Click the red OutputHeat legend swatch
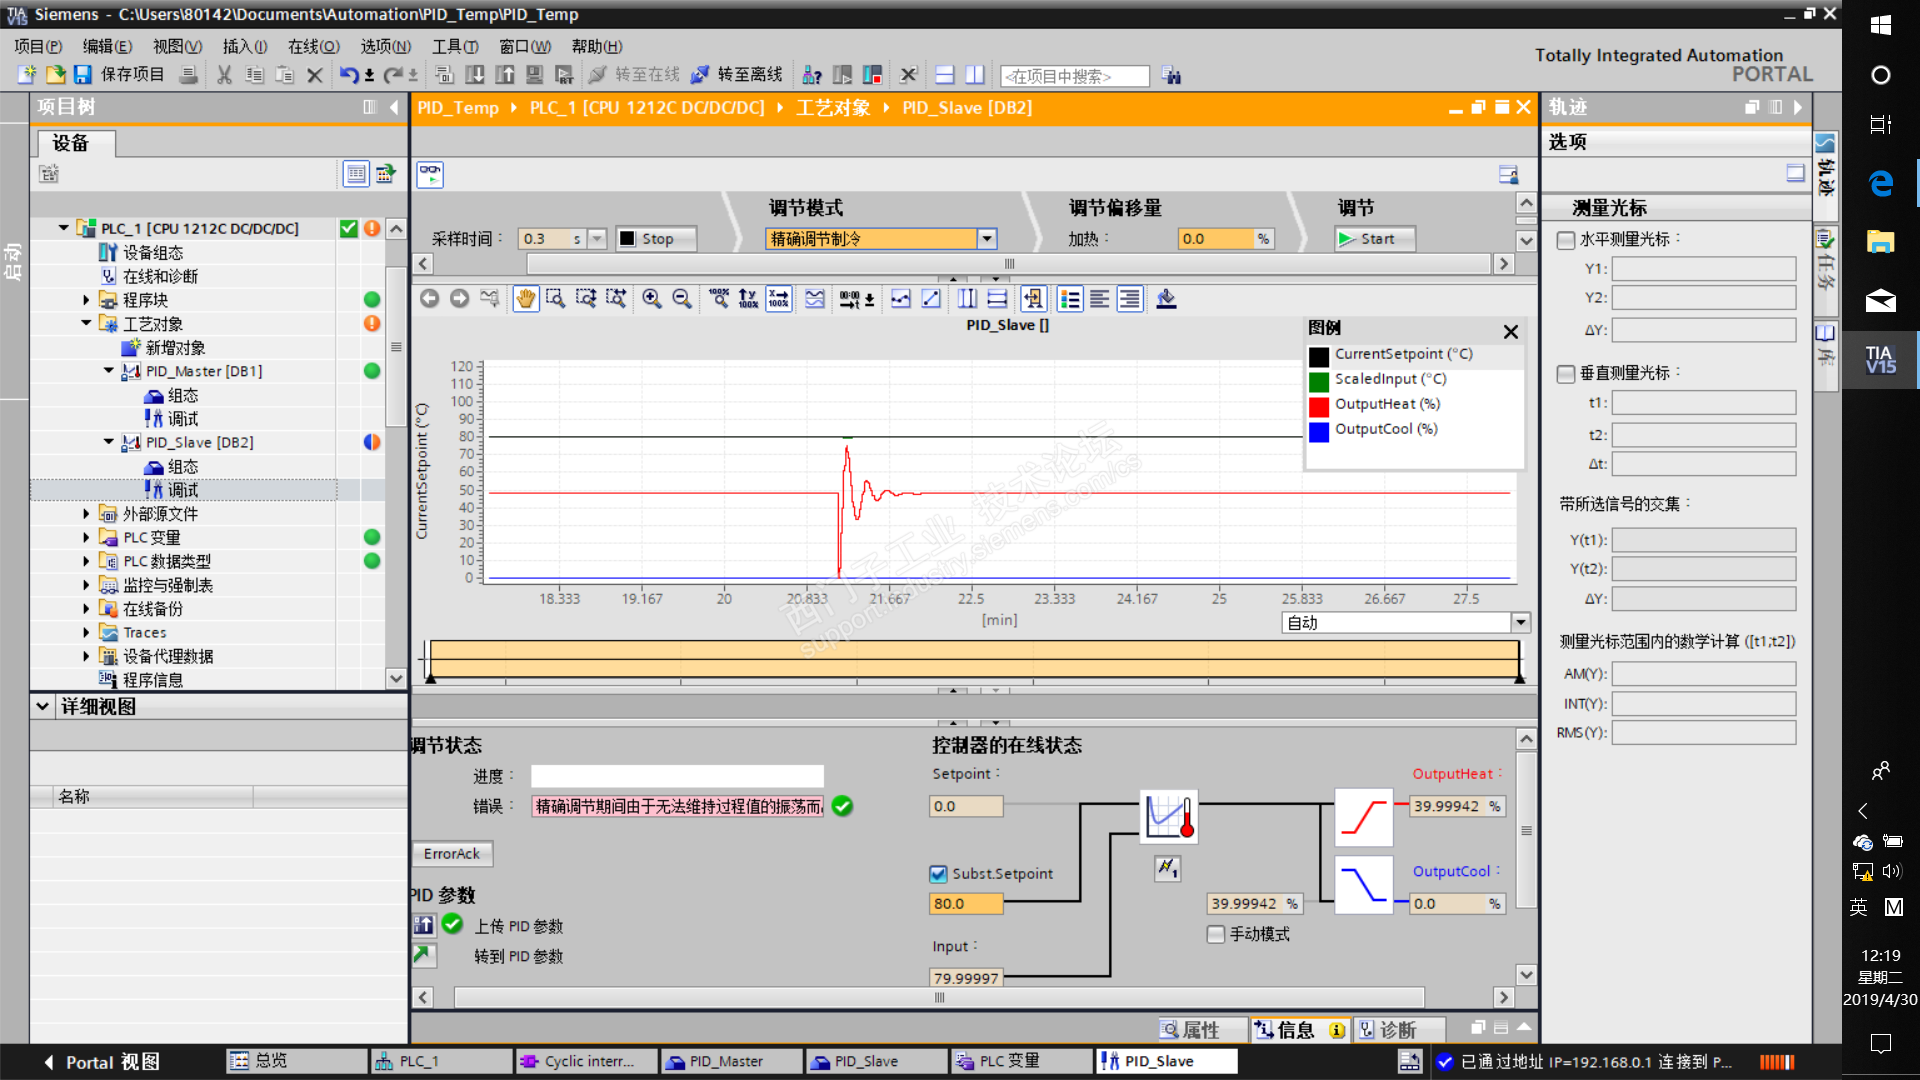This screenshot has height=1080, width=1920. pos(1319,405)
